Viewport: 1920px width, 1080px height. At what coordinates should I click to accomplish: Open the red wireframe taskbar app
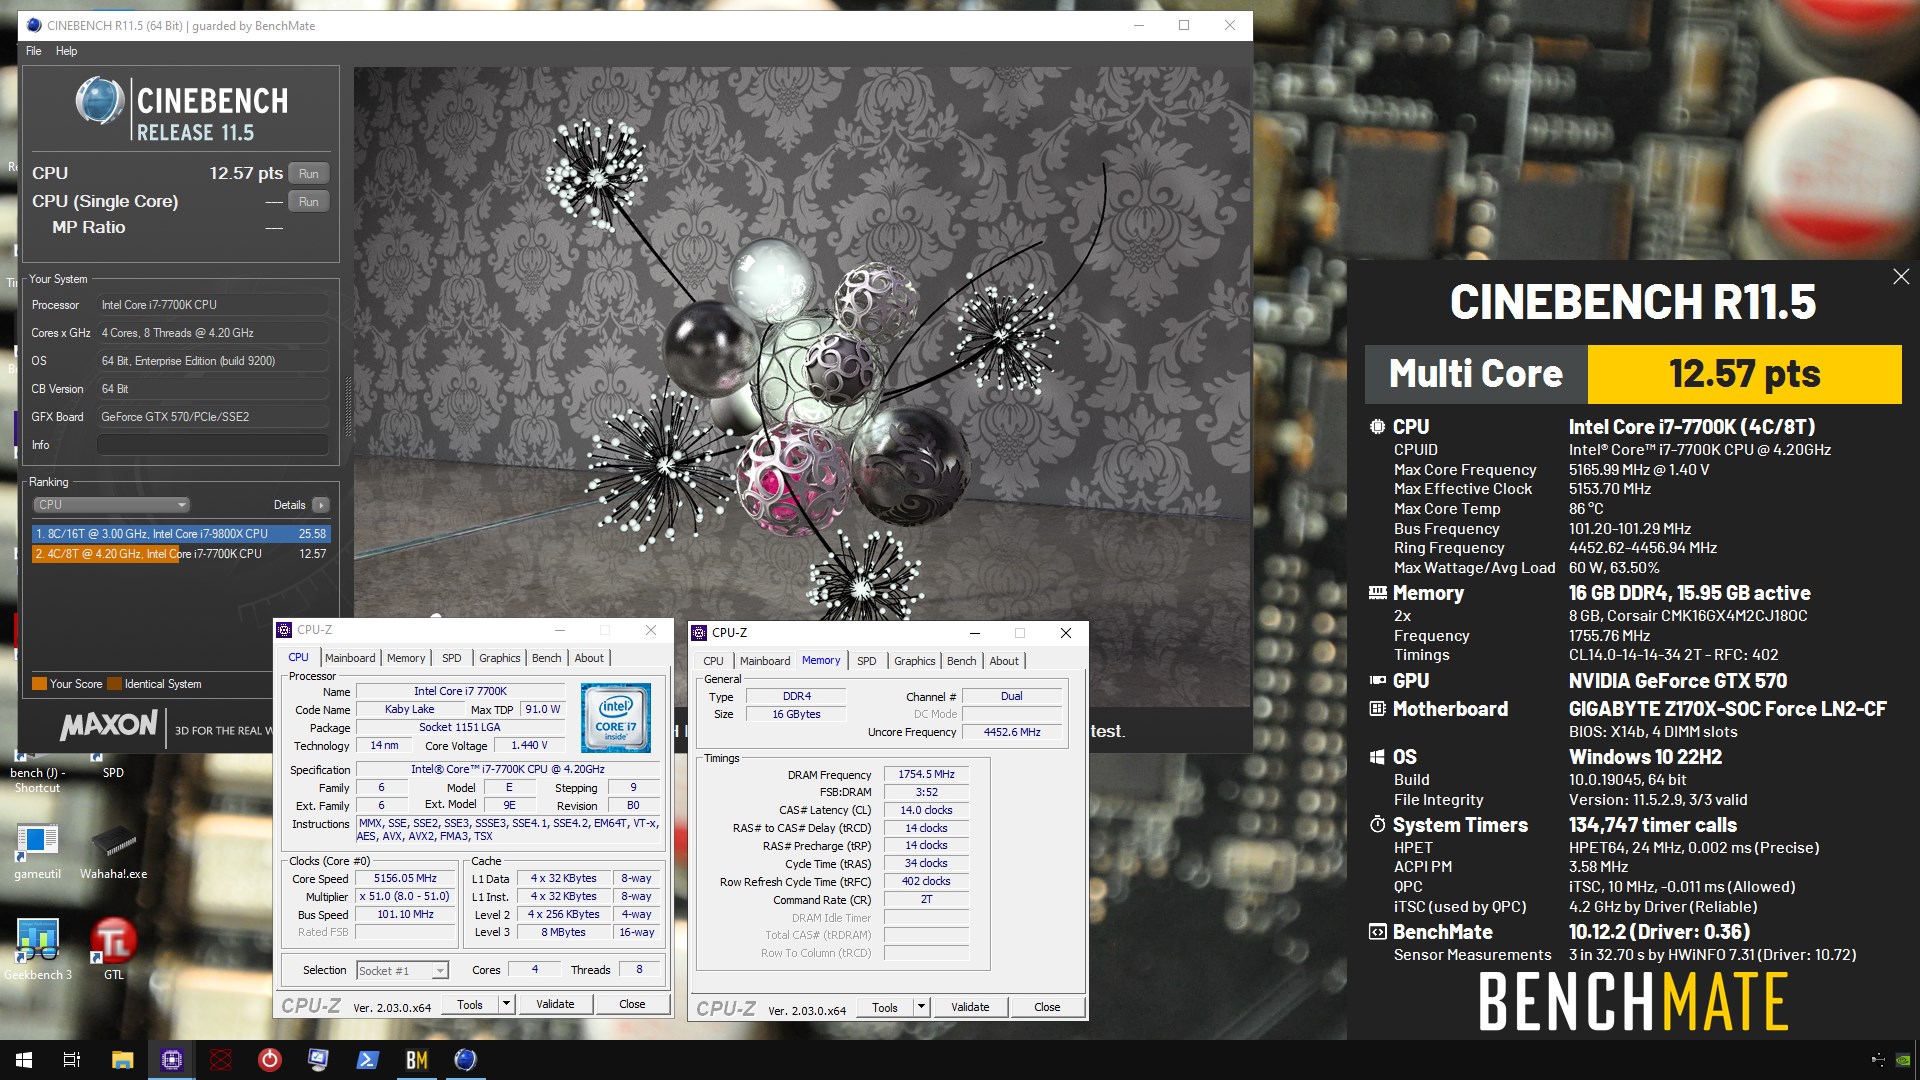[221, 1060]
